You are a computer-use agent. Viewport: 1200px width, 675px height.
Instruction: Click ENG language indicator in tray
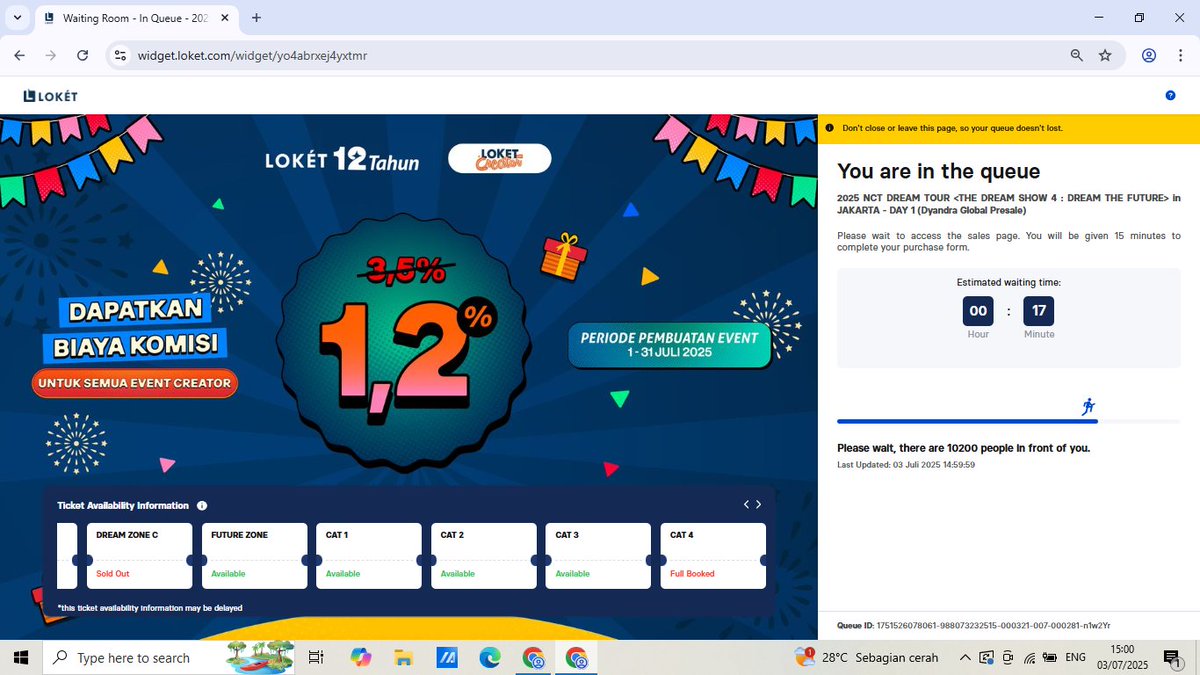pos(1076,657)
